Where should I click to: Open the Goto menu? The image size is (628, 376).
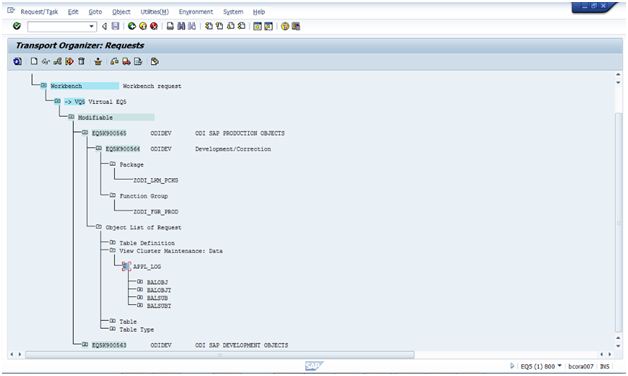tap(95, 12)
